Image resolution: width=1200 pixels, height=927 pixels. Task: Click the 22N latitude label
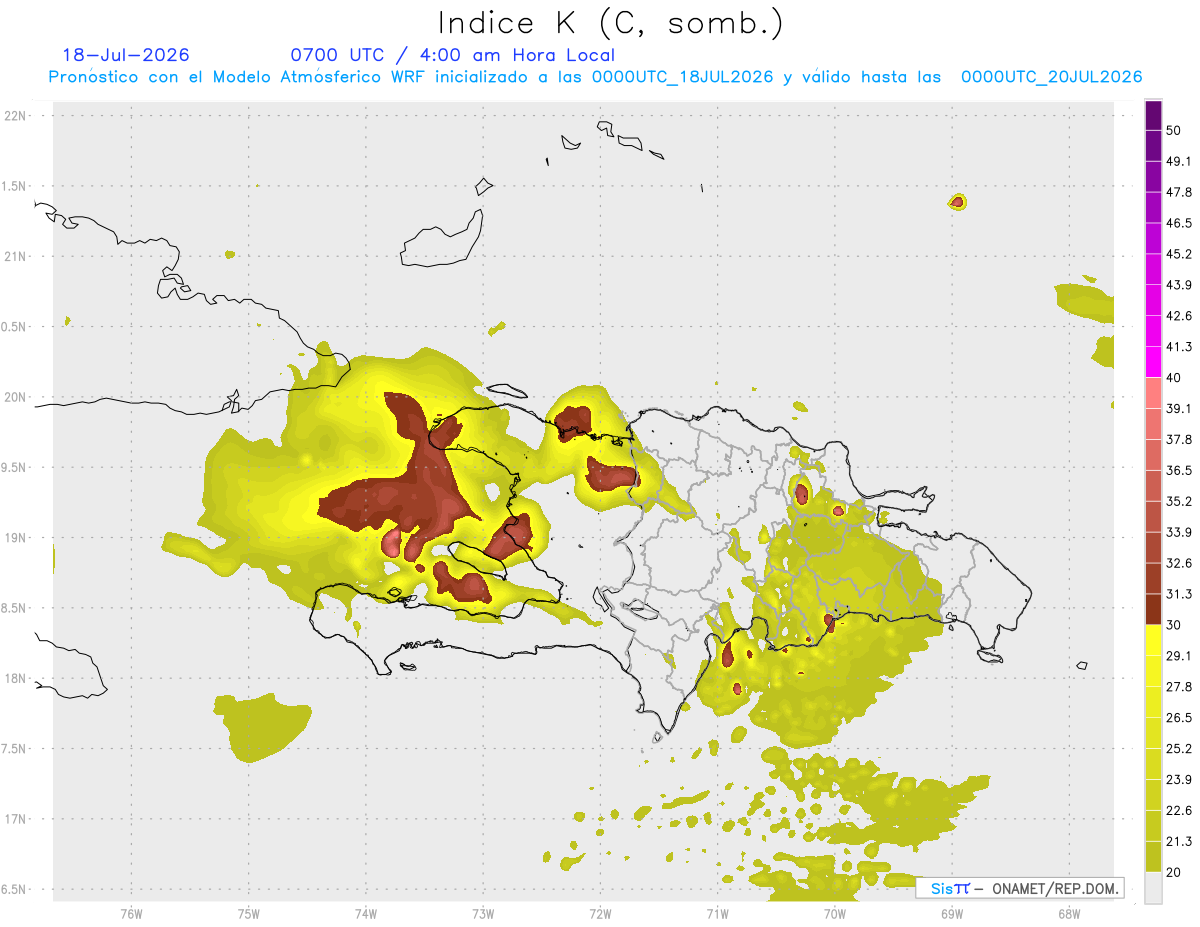[17, 116]
